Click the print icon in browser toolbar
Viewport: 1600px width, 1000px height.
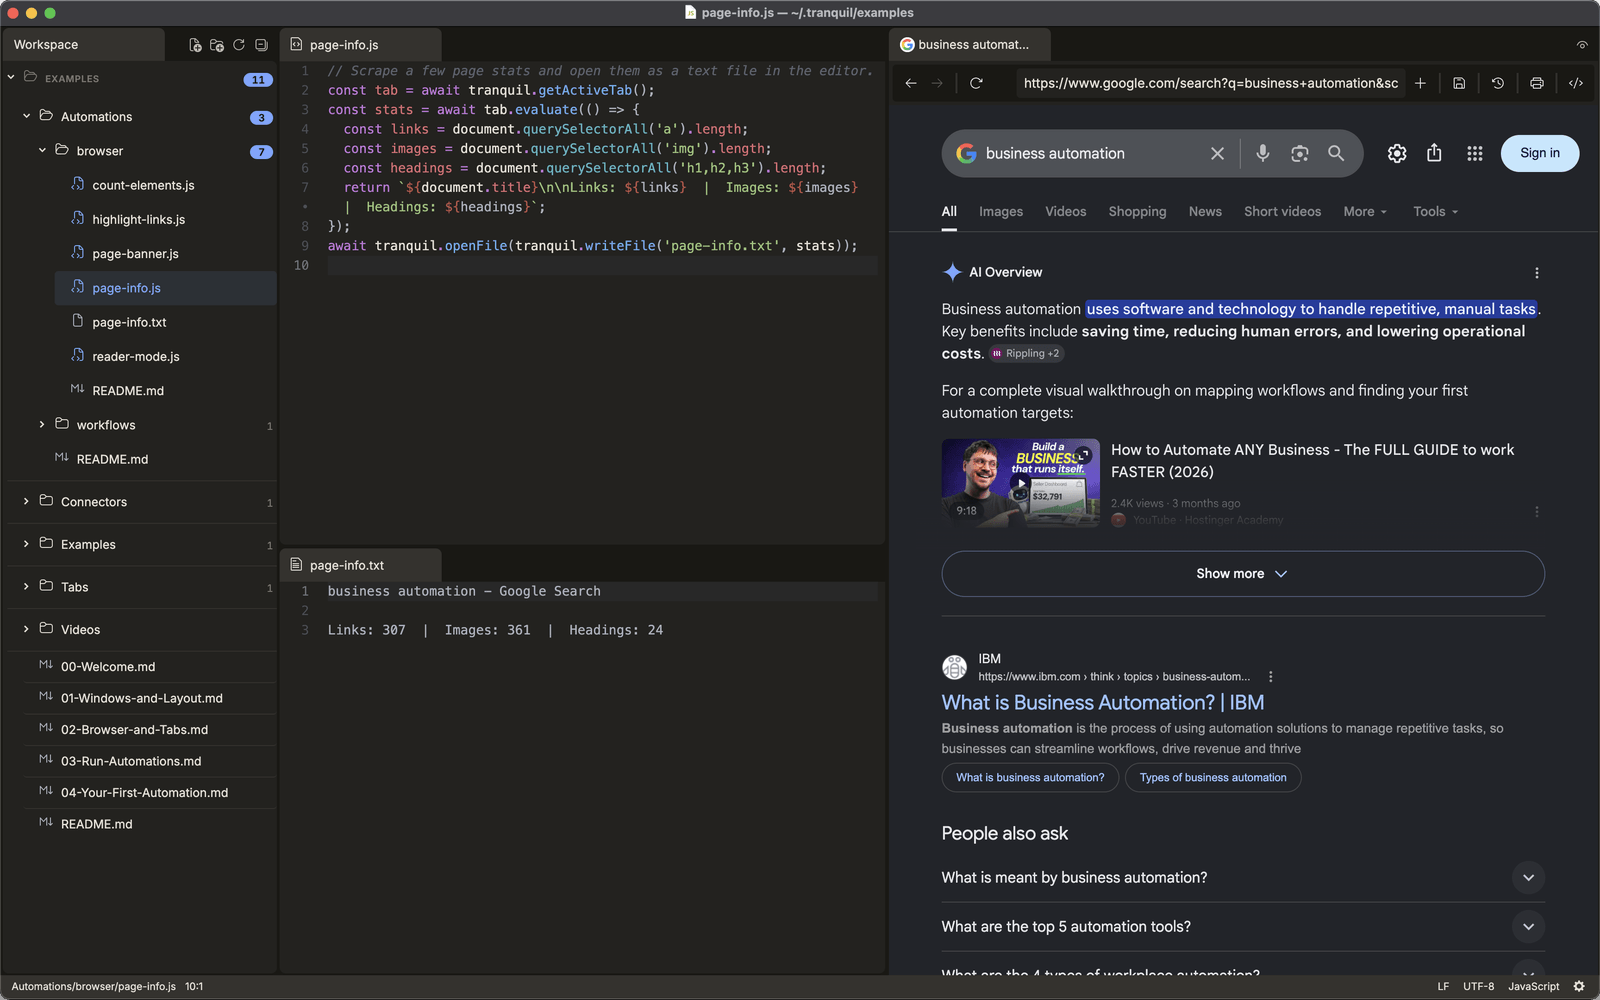coord(1537,83)
